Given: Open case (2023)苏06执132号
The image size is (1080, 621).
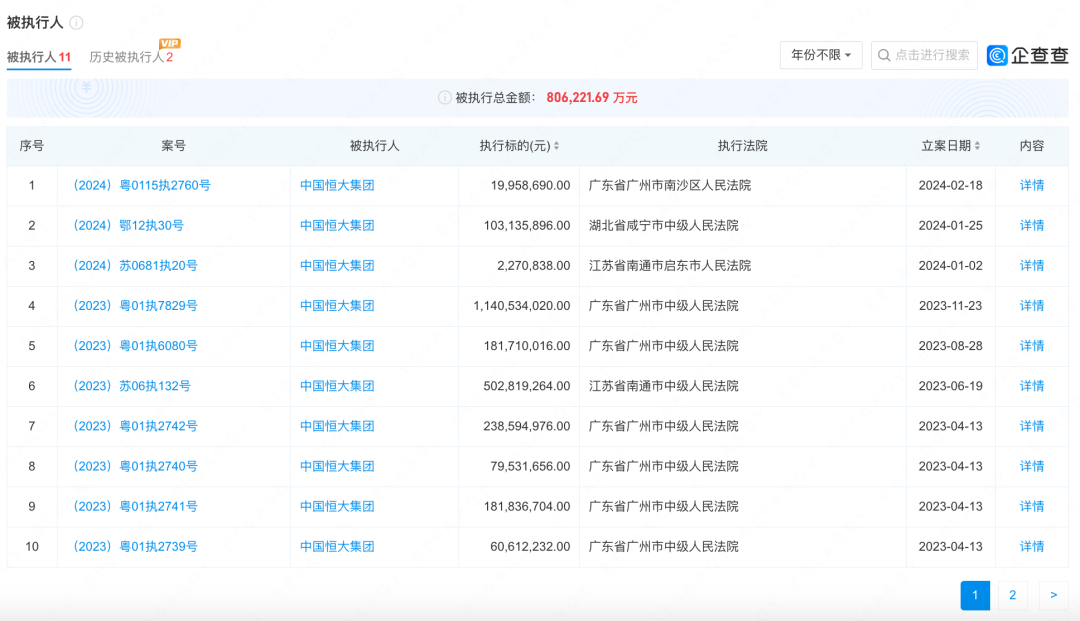Looking at the screenshot, I should tap(129, 386).
